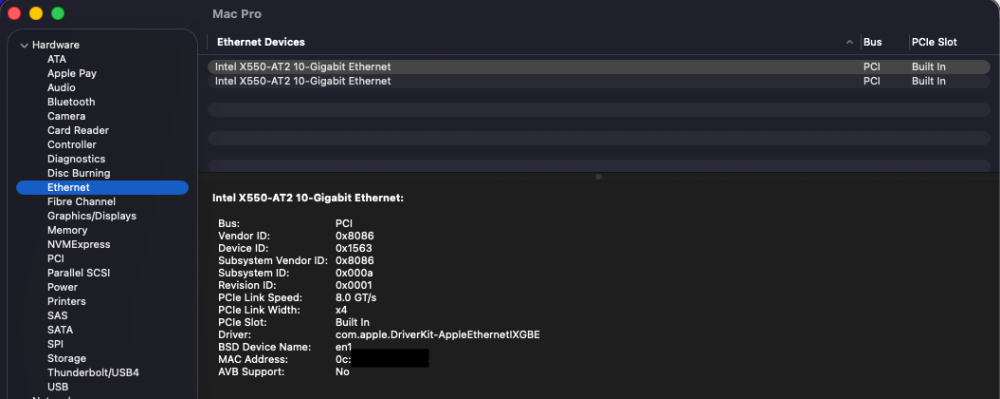
Task: Select first Intel X550-AT2 Ethernet row
Action: coord(598,67)
